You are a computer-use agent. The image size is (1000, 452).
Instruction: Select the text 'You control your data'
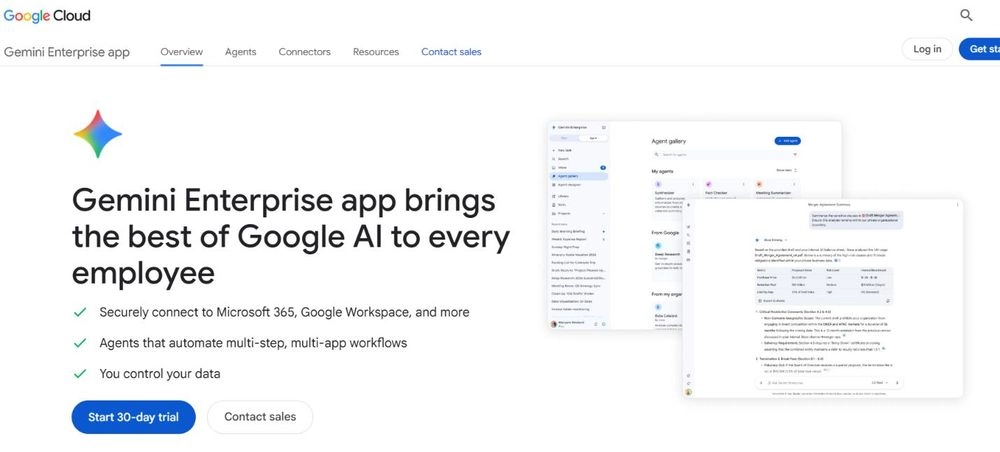160,374
